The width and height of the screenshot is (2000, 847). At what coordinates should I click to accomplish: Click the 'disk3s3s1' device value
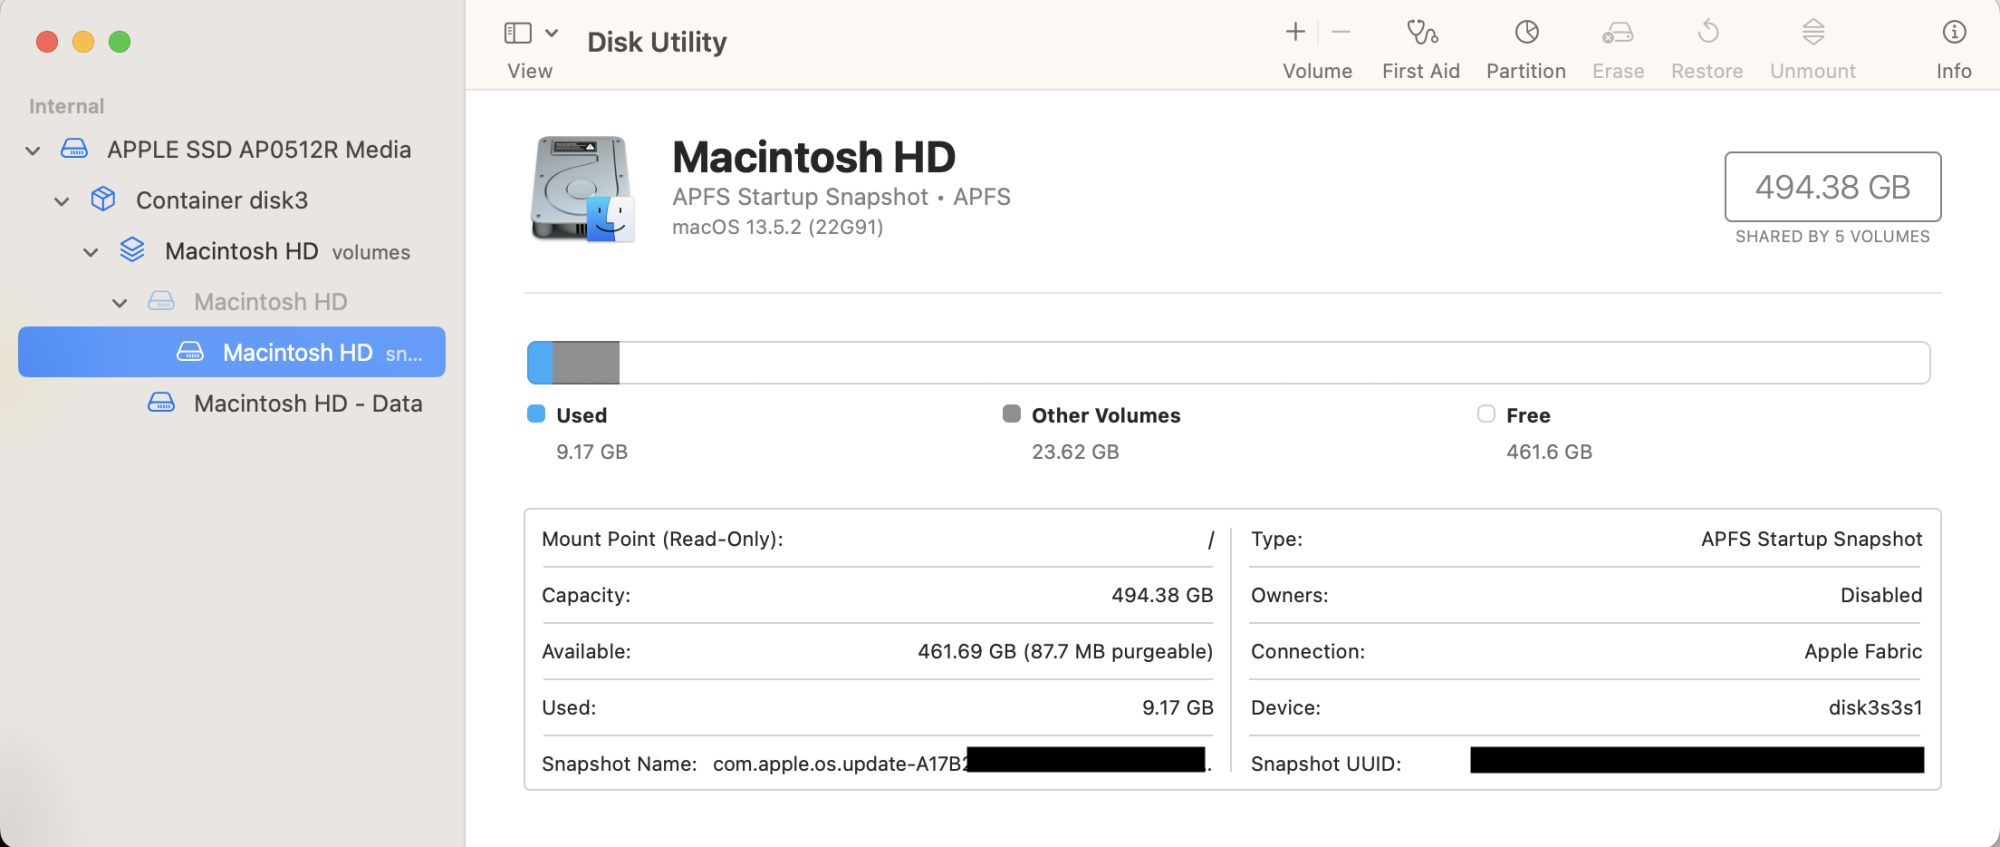click(1876, 708)
